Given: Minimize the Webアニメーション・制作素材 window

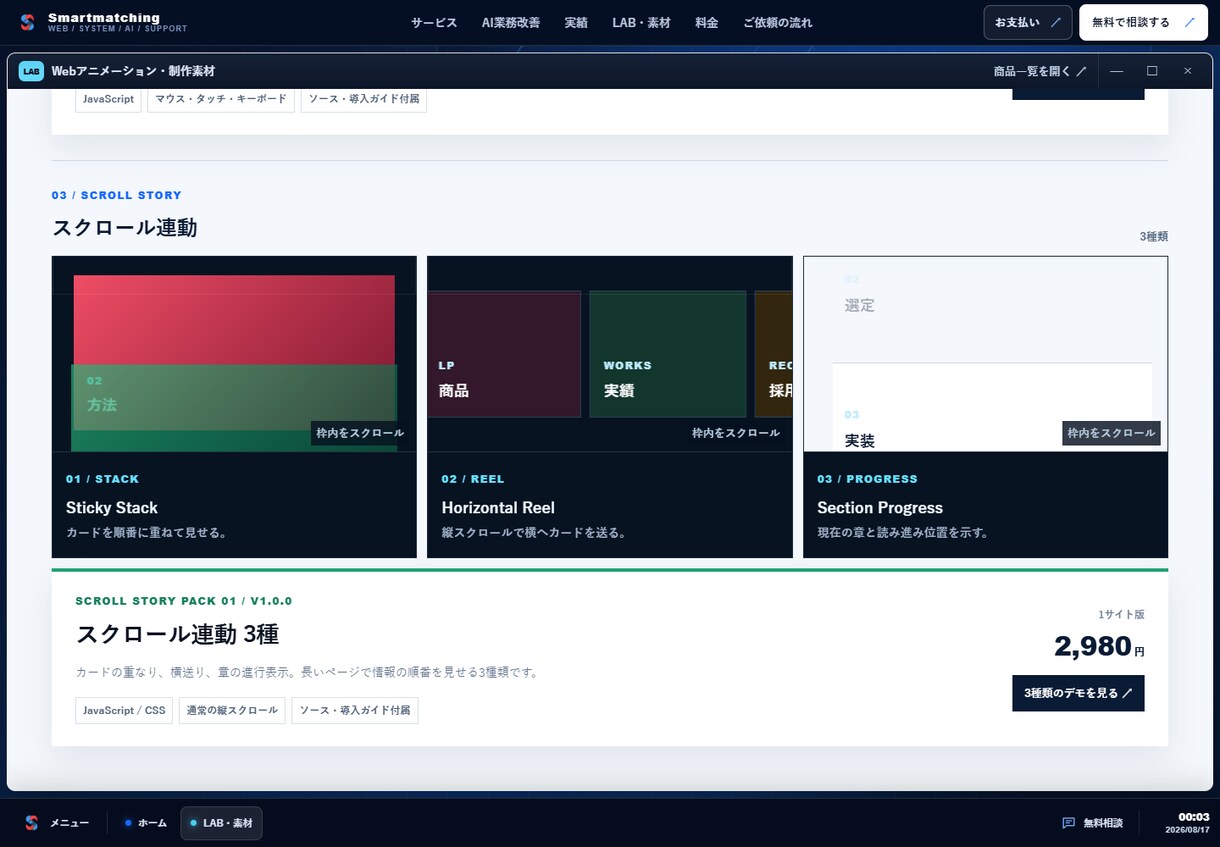Looking at the screenshot, I should tap(1117, 71).
